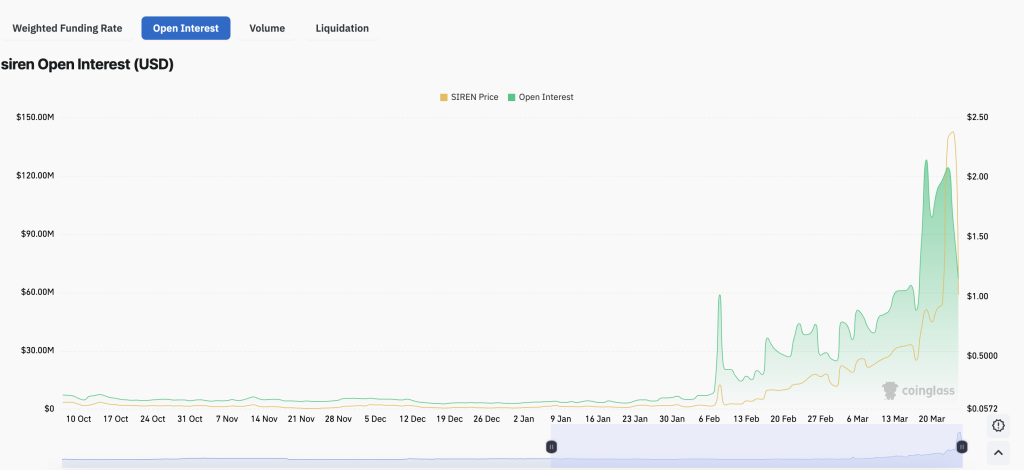Screen dimensions: 1024x470
Task: Click the left handle of range slider
Action: click(x=551, y=446)
